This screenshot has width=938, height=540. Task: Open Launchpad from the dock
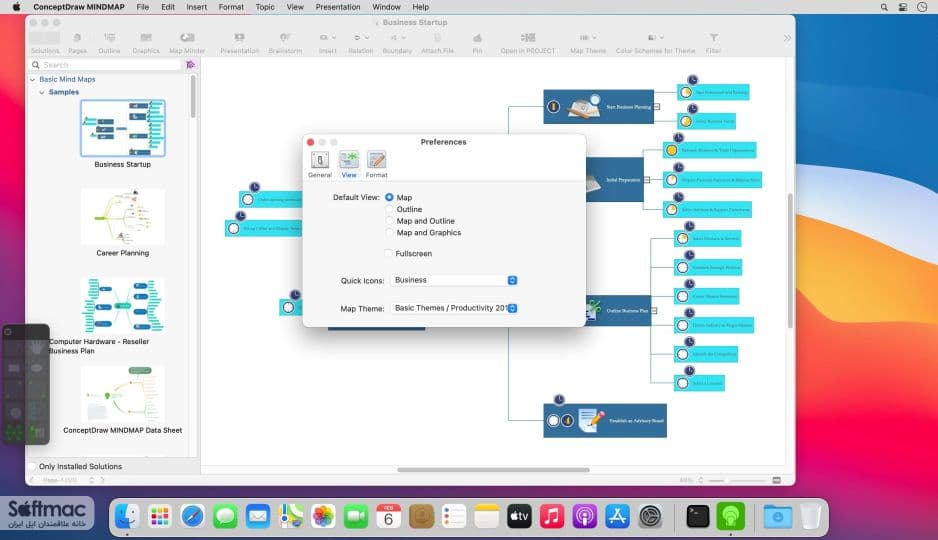[160, 516]
